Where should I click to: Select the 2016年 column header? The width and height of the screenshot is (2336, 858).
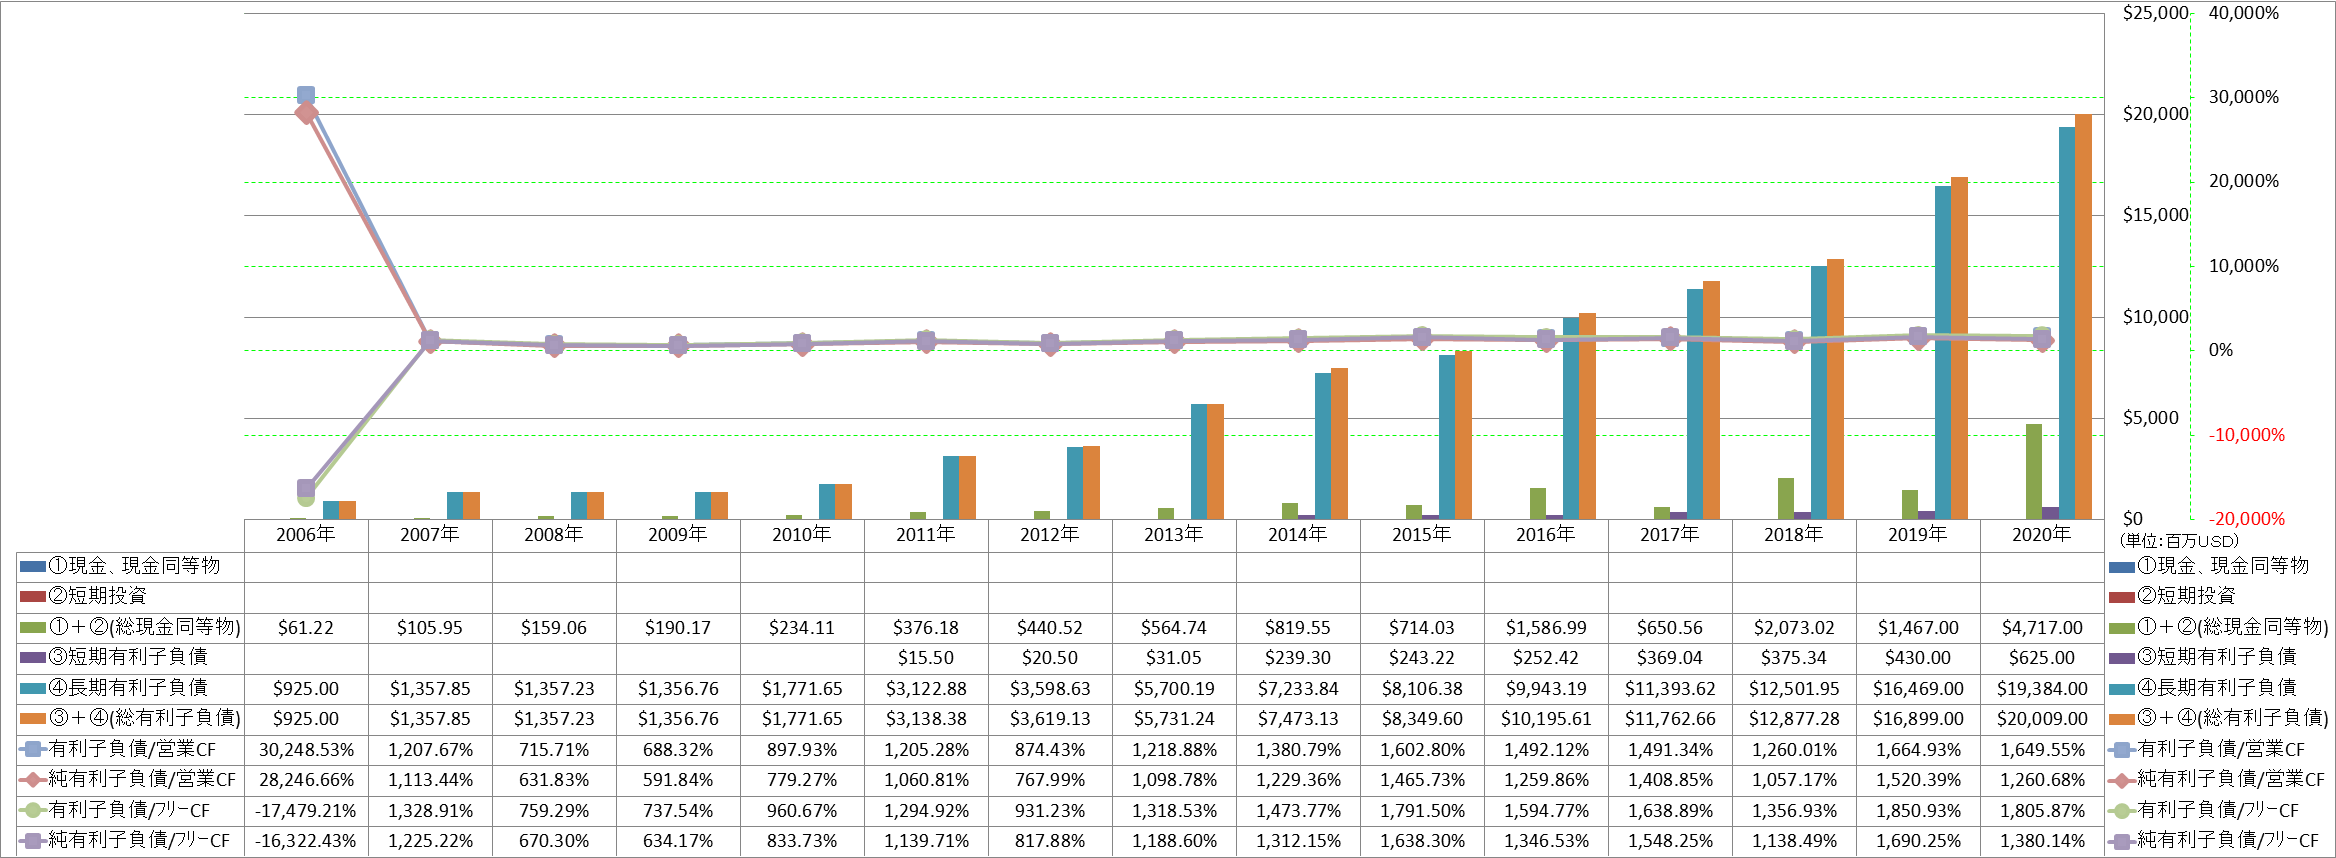(x=1546, y=535)
